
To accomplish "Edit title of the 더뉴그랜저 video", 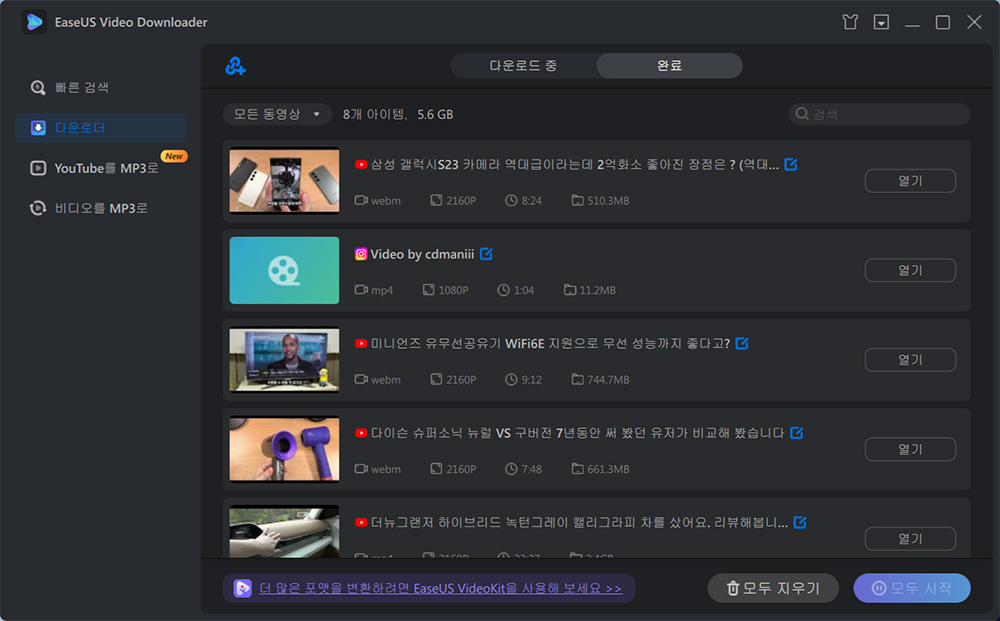I will pos(800,522).
